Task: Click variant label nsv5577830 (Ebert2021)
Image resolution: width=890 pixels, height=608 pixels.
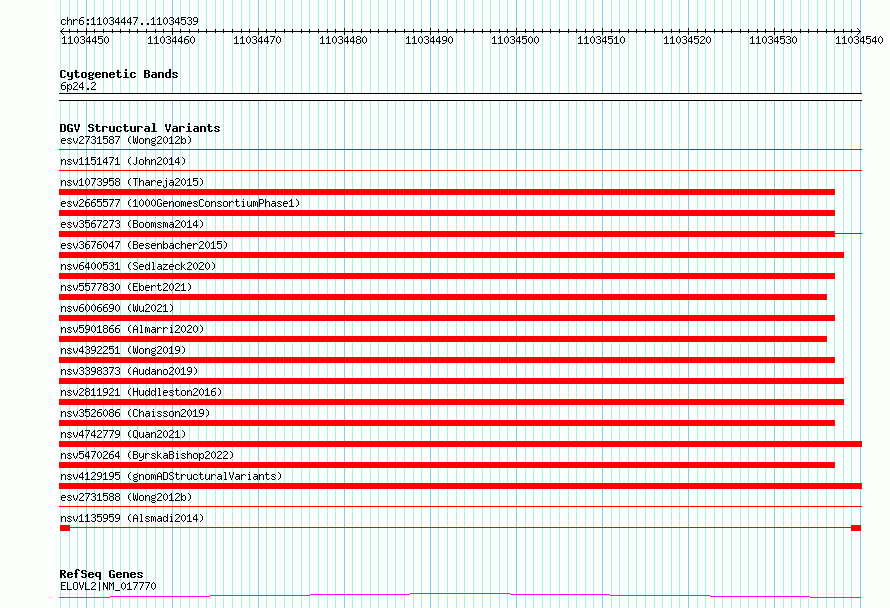Action: click(126, 287)
